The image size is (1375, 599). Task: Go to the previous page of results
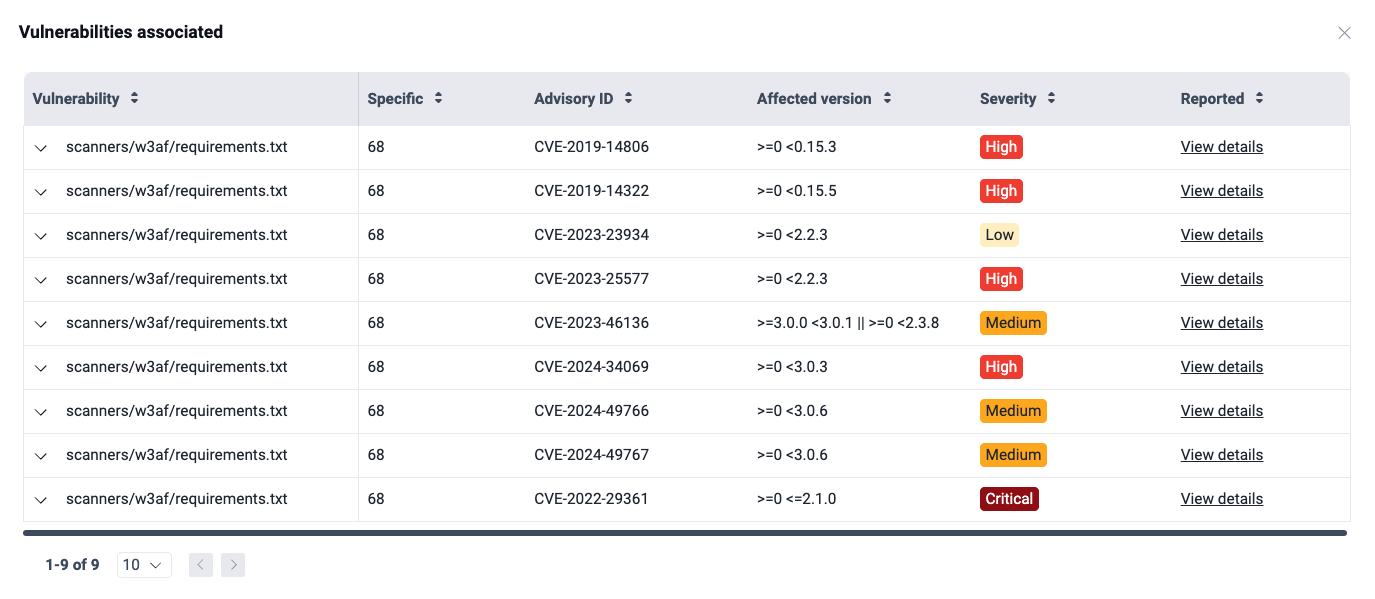click(200, 565)
